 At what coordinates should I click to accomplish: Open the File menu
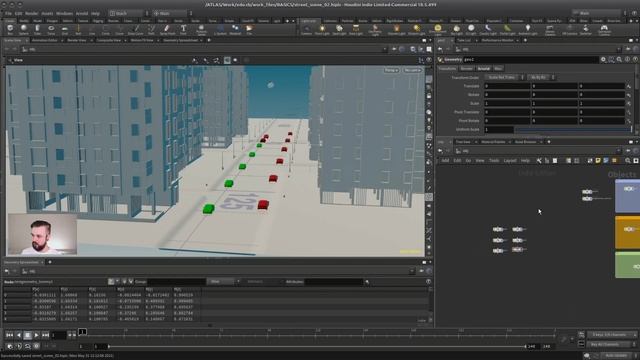point(8,13)
